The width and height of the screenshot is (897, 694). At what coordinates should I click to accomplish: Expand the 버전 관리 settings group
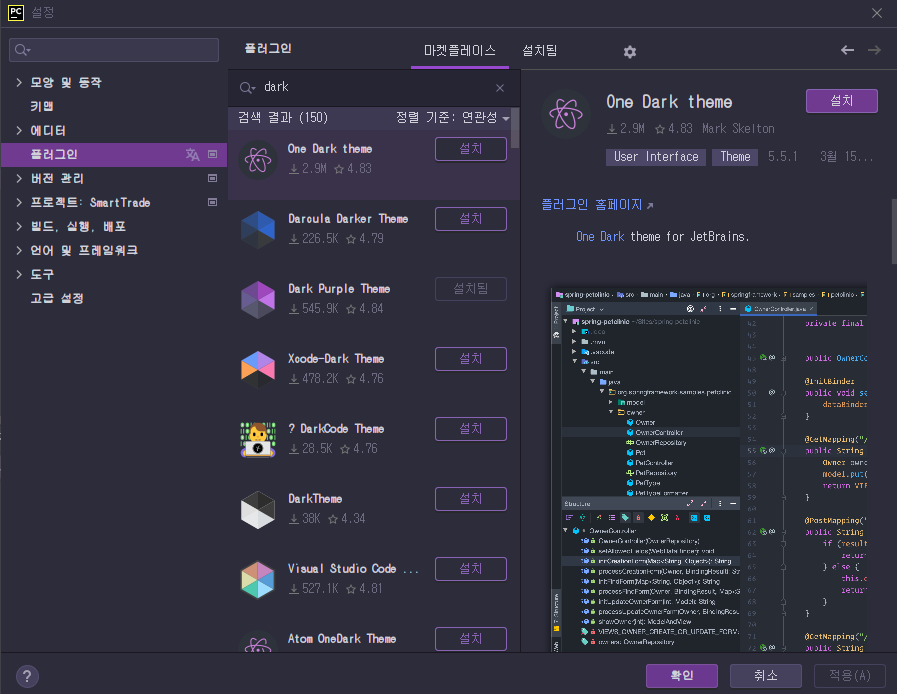coord(19,179)
